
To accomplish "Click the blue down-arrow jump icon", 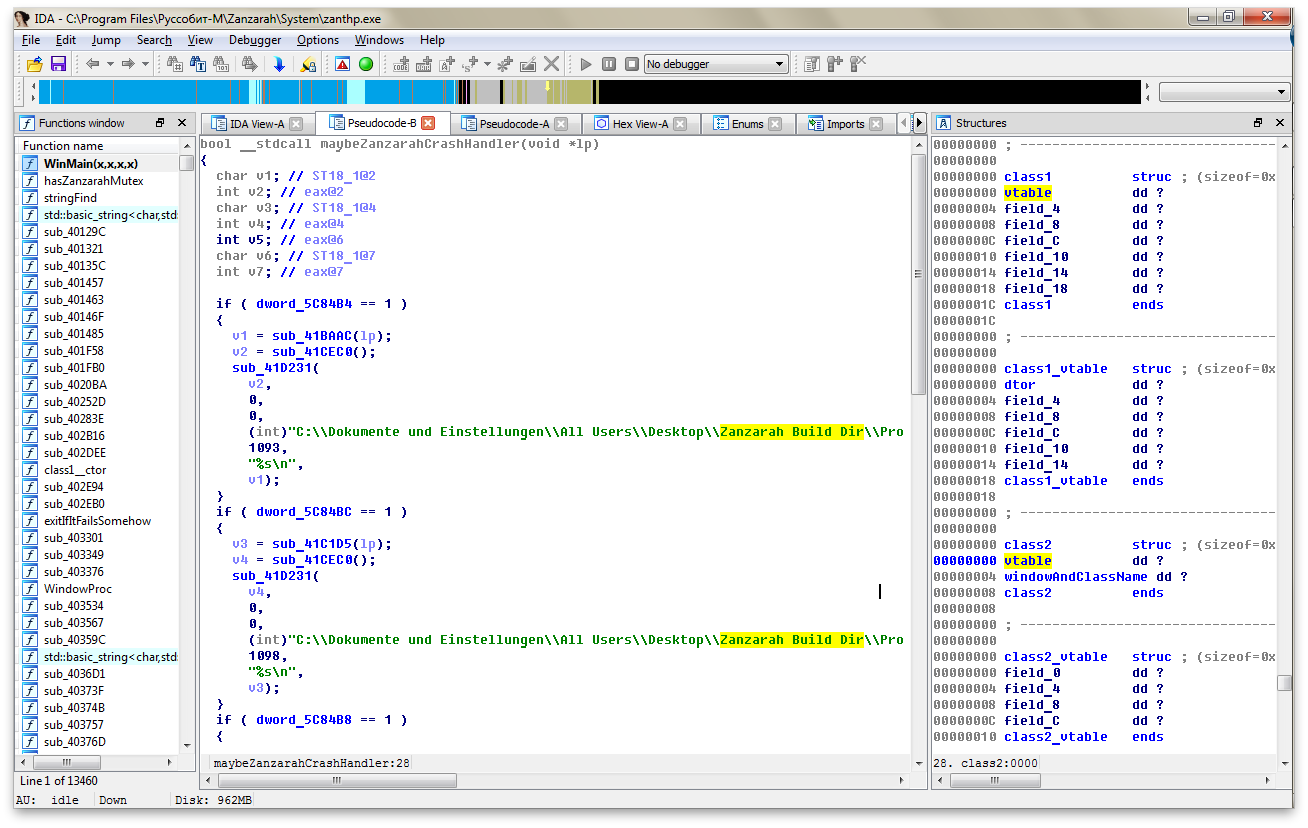I will pos(280,64).
